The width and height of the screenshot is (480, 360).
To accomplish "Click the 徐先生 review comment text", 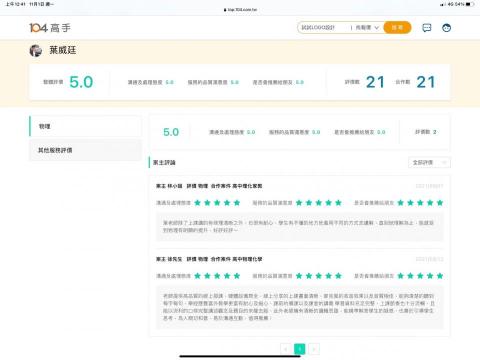I will (x=299, y=307).
